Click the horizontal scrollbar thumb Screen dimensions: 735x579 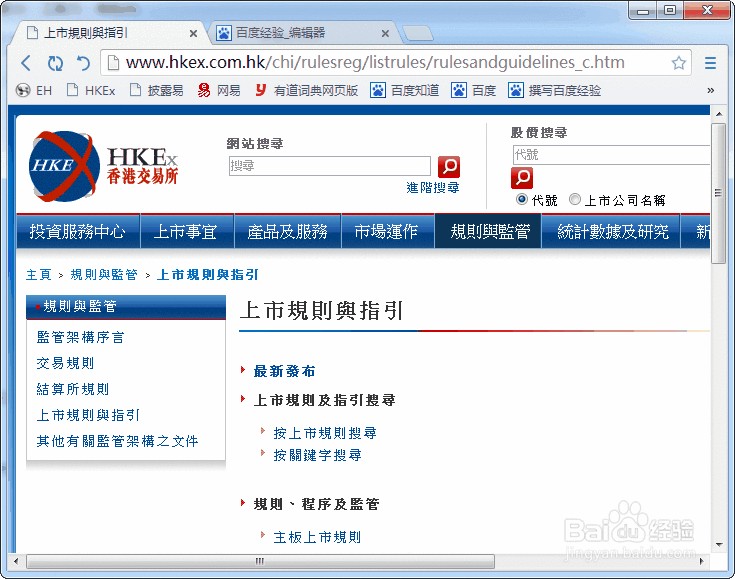click(260, 561)
